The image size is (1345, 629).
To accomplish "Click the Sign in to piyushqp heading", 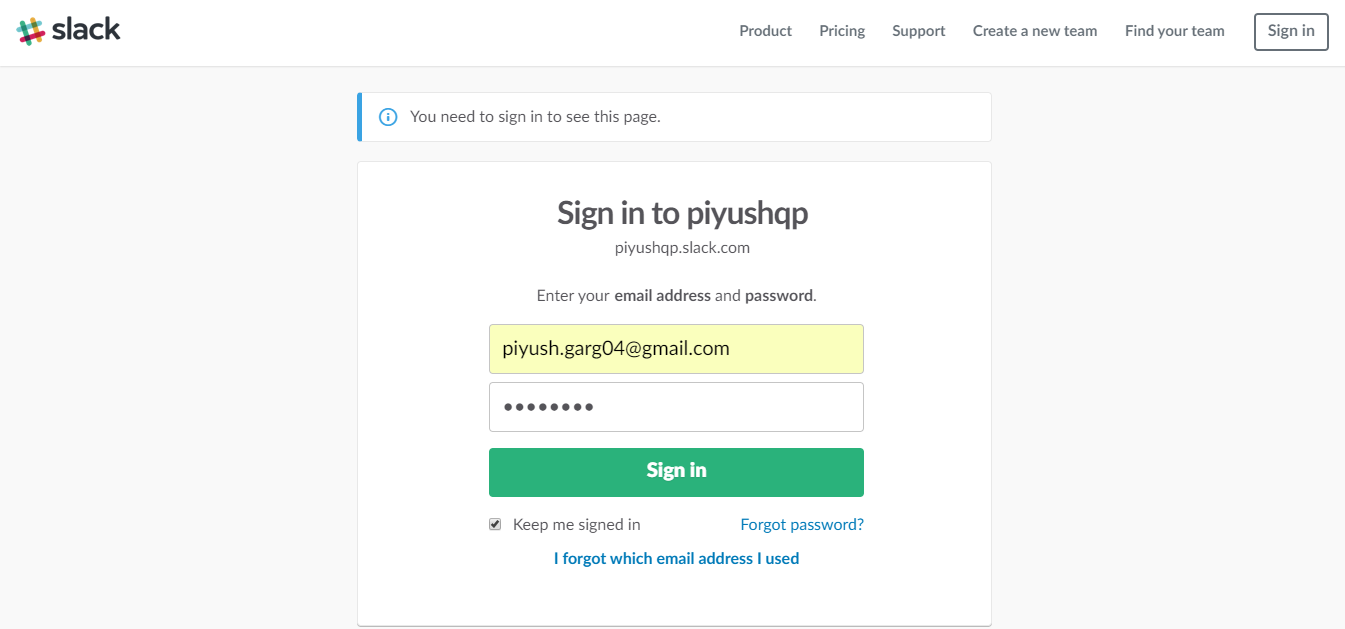I will tap(682, 213).
